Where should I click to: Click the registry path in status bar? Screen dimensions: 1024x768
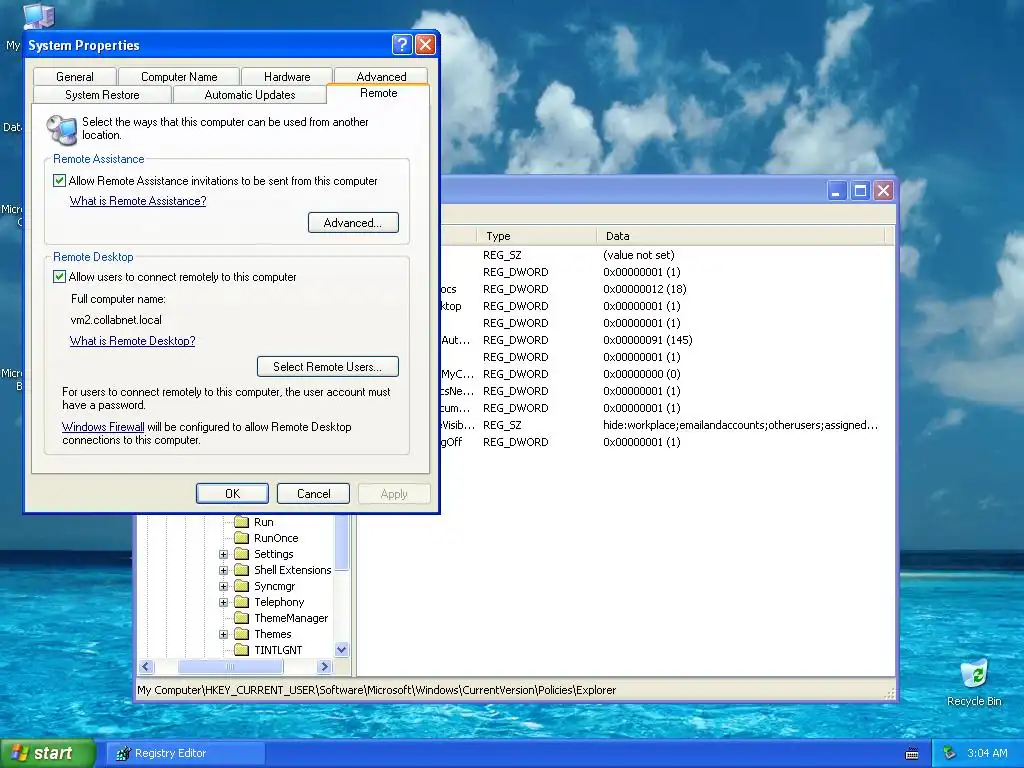pos(377,690)
